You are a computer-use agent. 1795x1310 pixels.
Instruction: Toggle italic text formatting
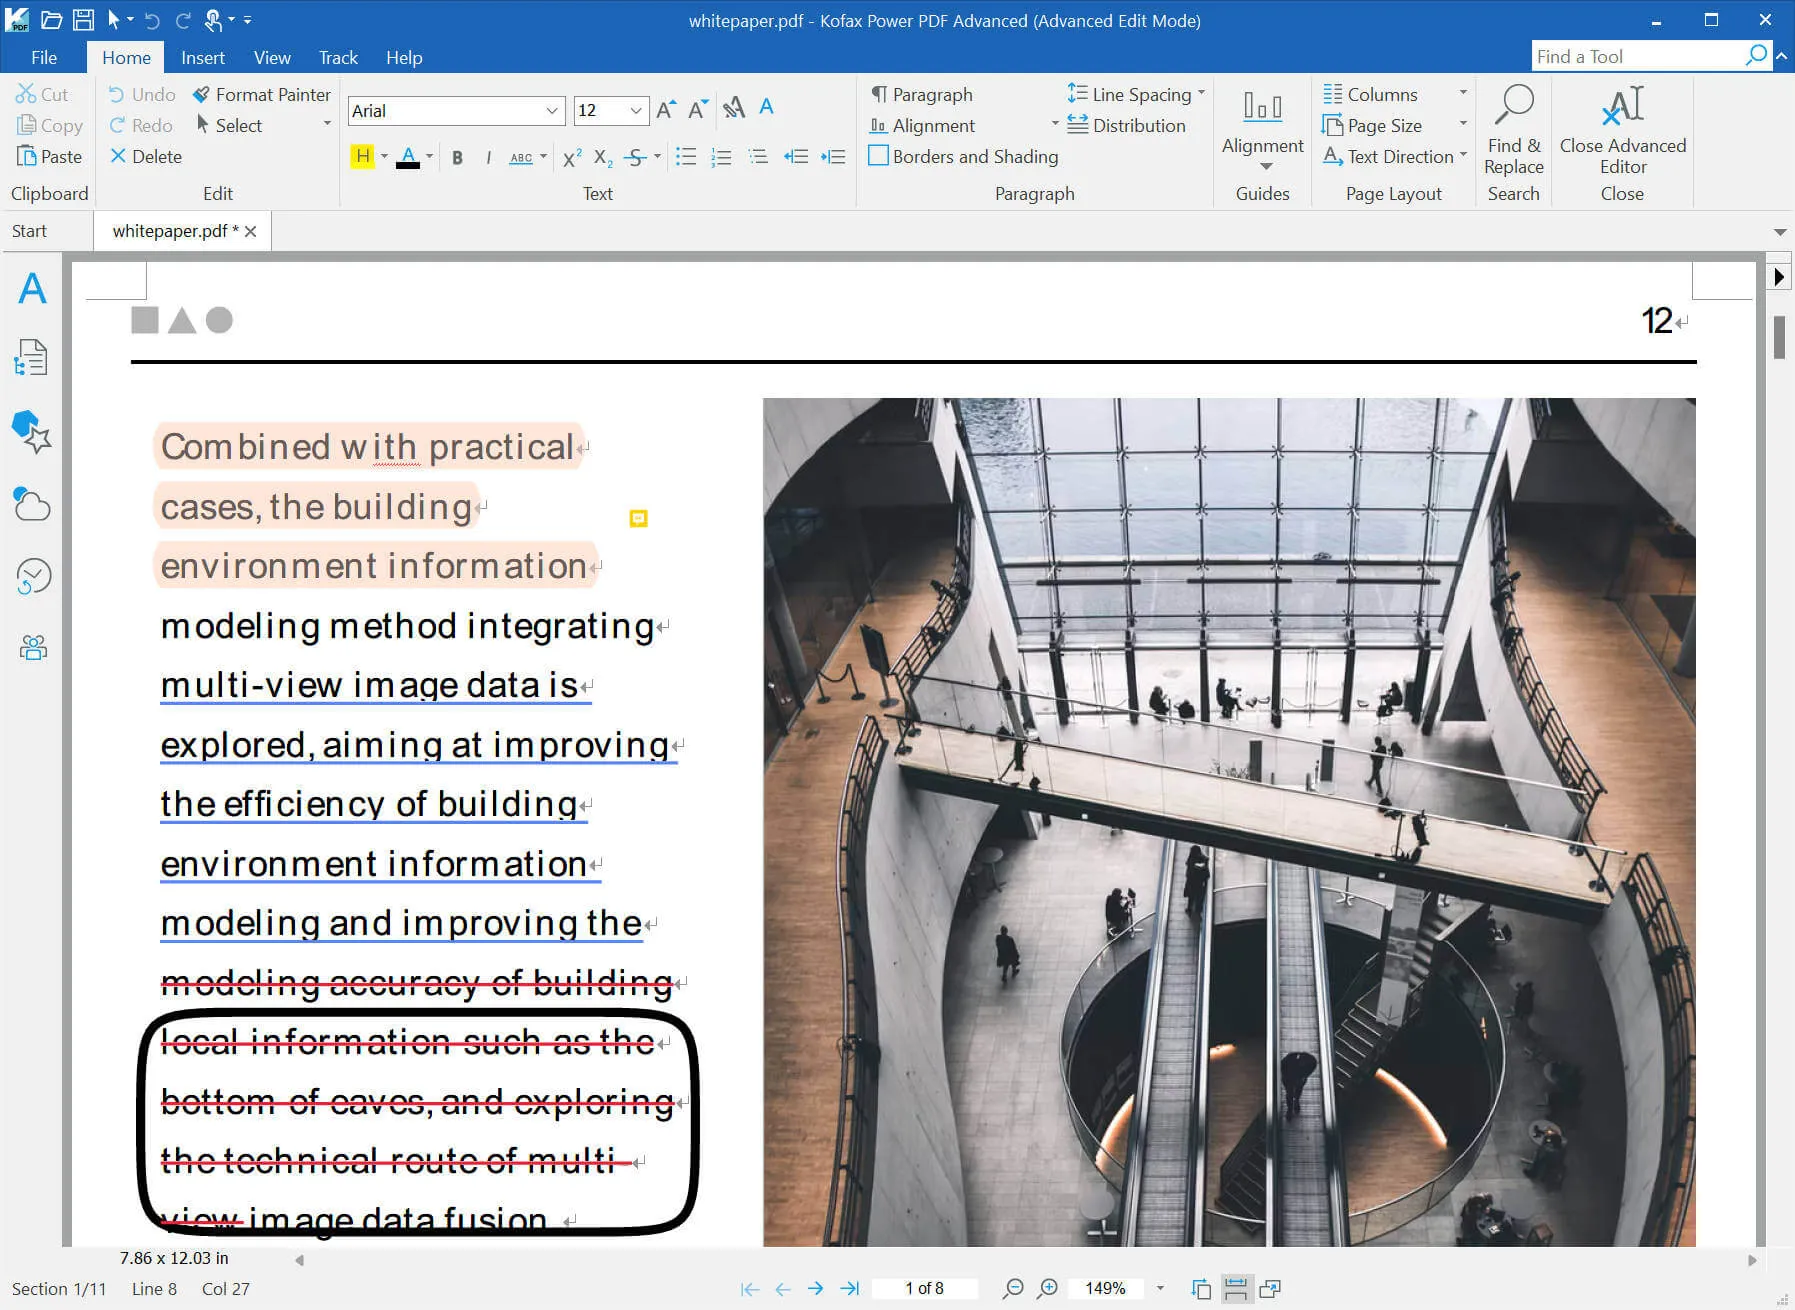point(488,157)
